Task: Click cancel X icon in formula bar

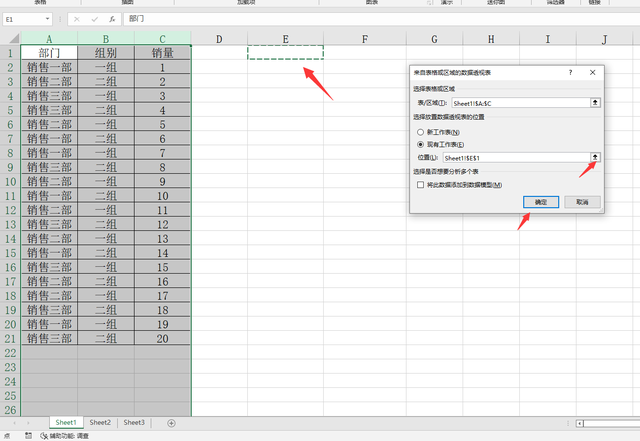Action: [77, 19]
